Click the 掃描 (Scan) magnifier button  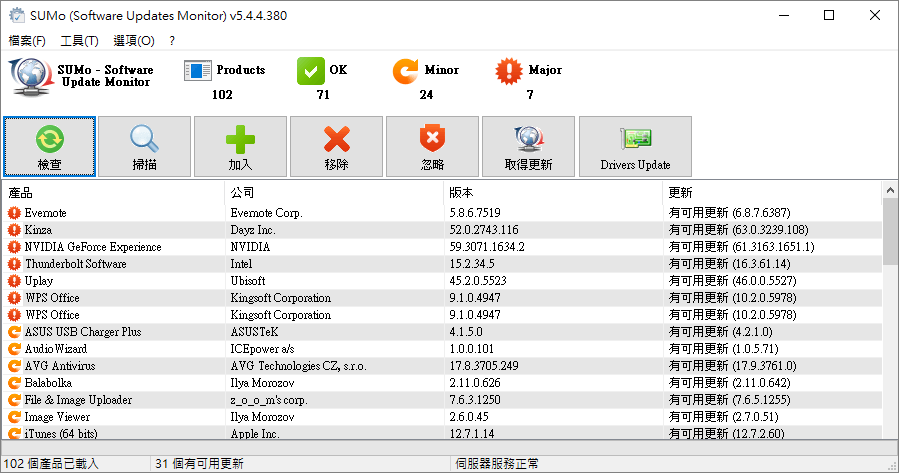[x=144, y=147]
